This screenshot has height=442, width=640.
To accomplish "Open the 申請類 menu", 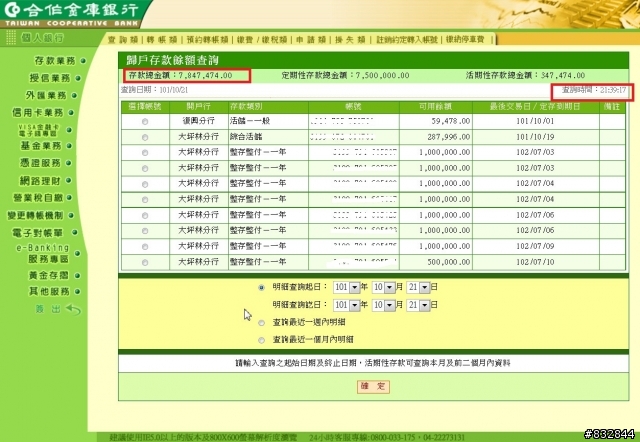I will point(311,40).
